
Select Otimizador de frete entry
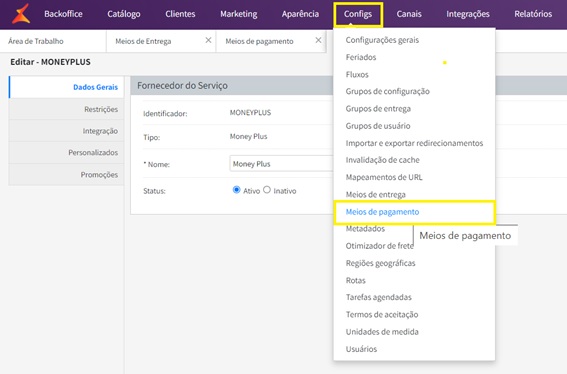[x=380, y=246]
